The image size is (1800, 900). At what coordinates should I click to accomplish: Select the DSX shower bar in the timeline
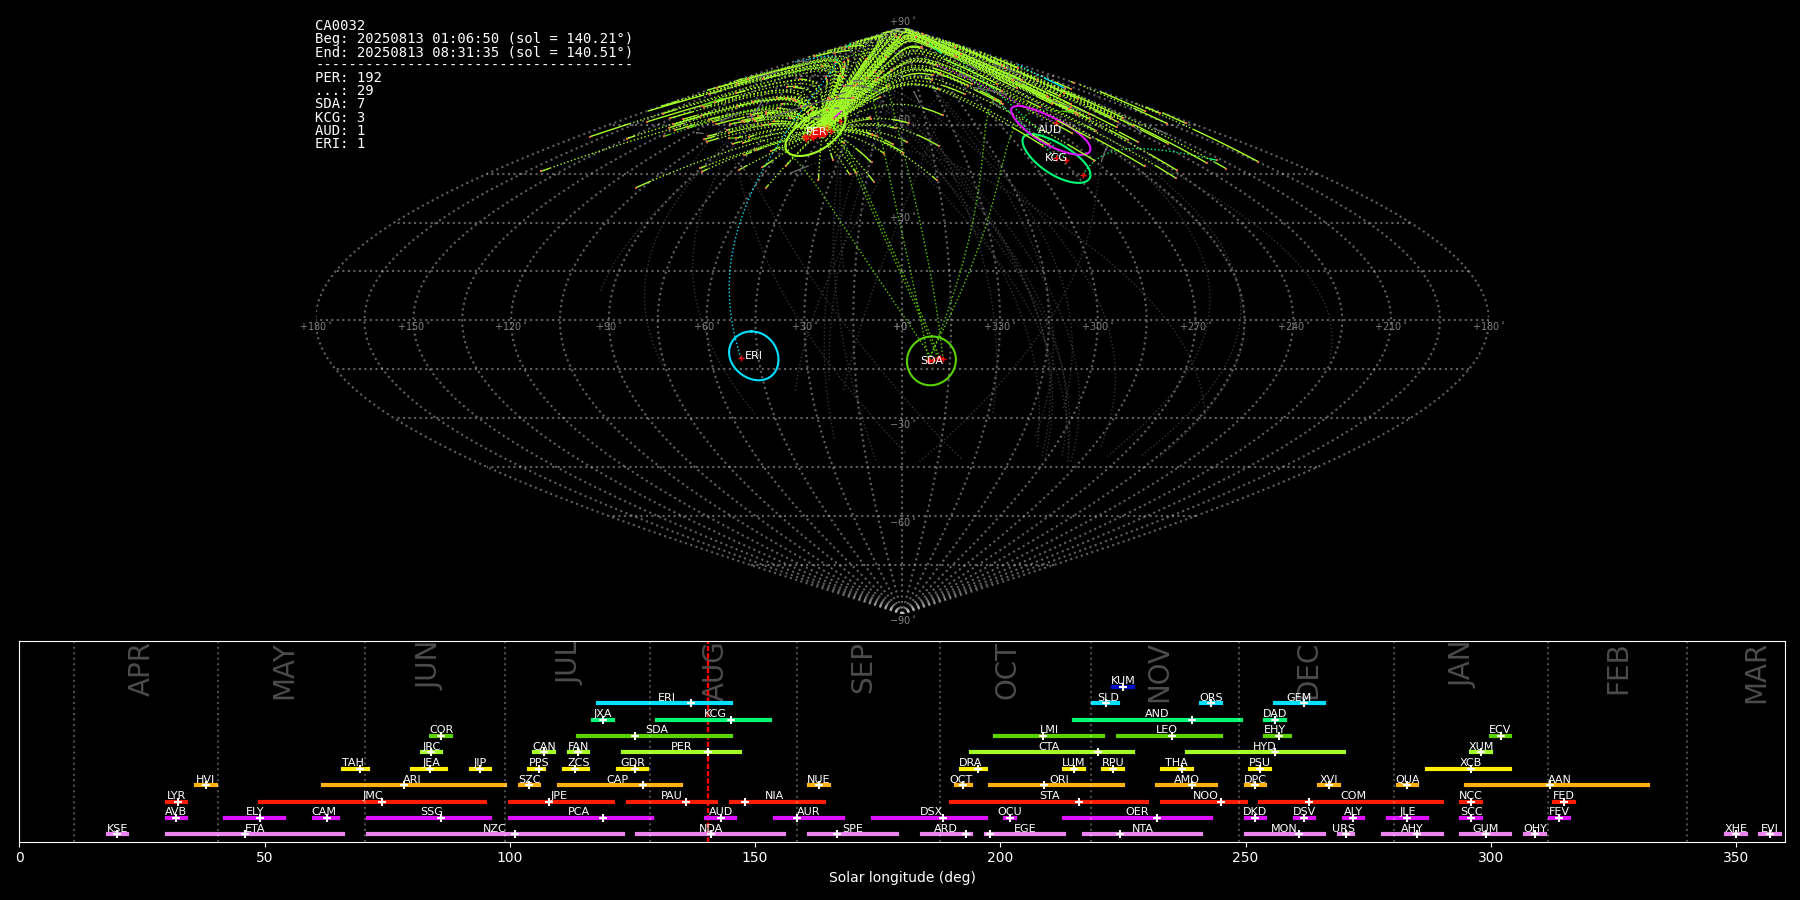pos(929,818)
